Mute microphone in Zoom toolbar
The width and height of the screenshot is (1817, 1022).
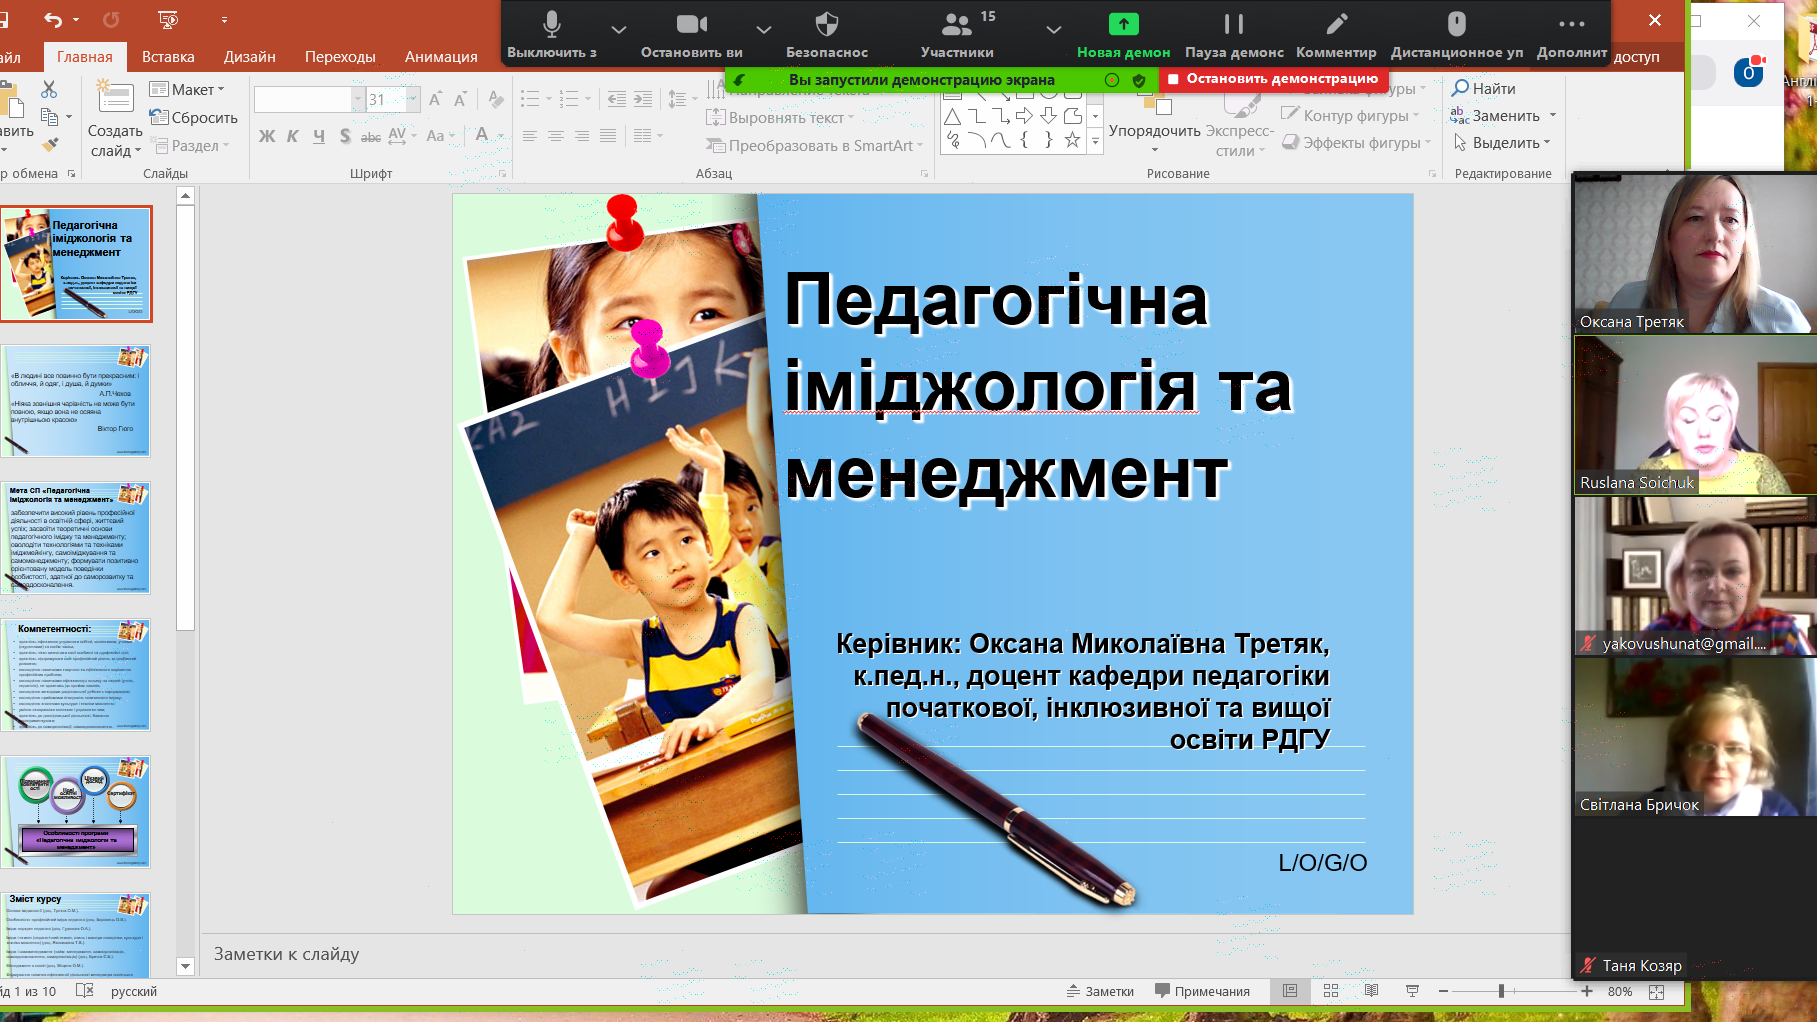tap(551, 34)
